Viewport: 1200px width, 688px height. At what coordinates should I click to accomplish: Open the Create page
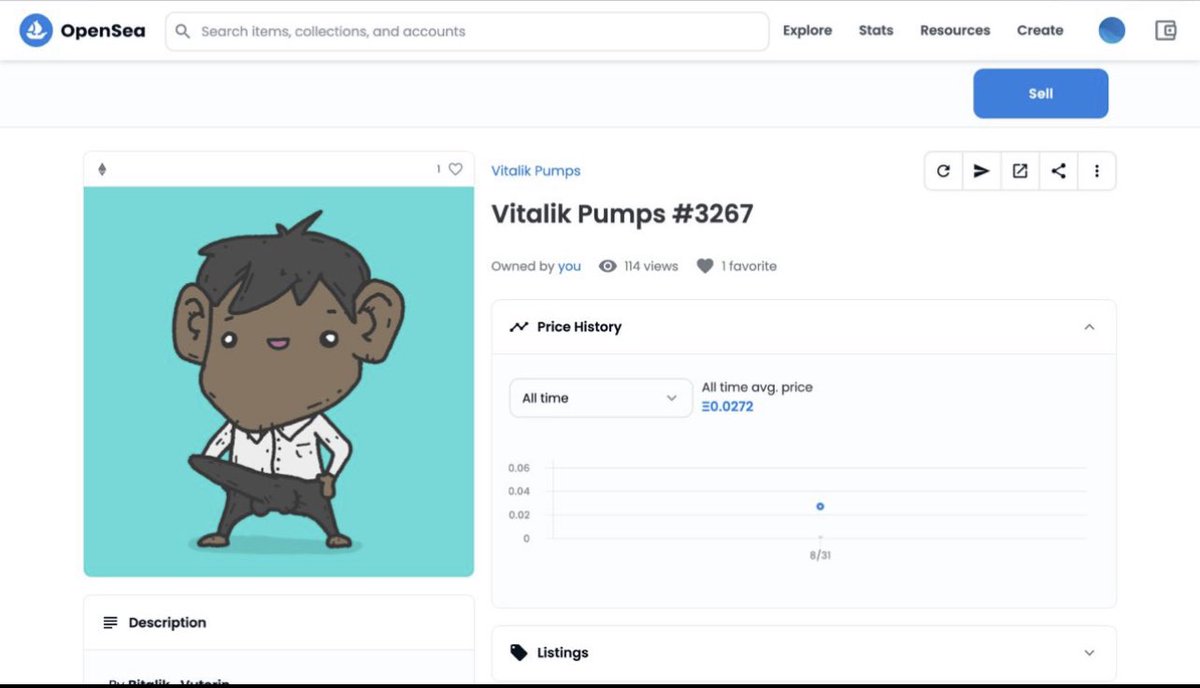coord(1040,30)
